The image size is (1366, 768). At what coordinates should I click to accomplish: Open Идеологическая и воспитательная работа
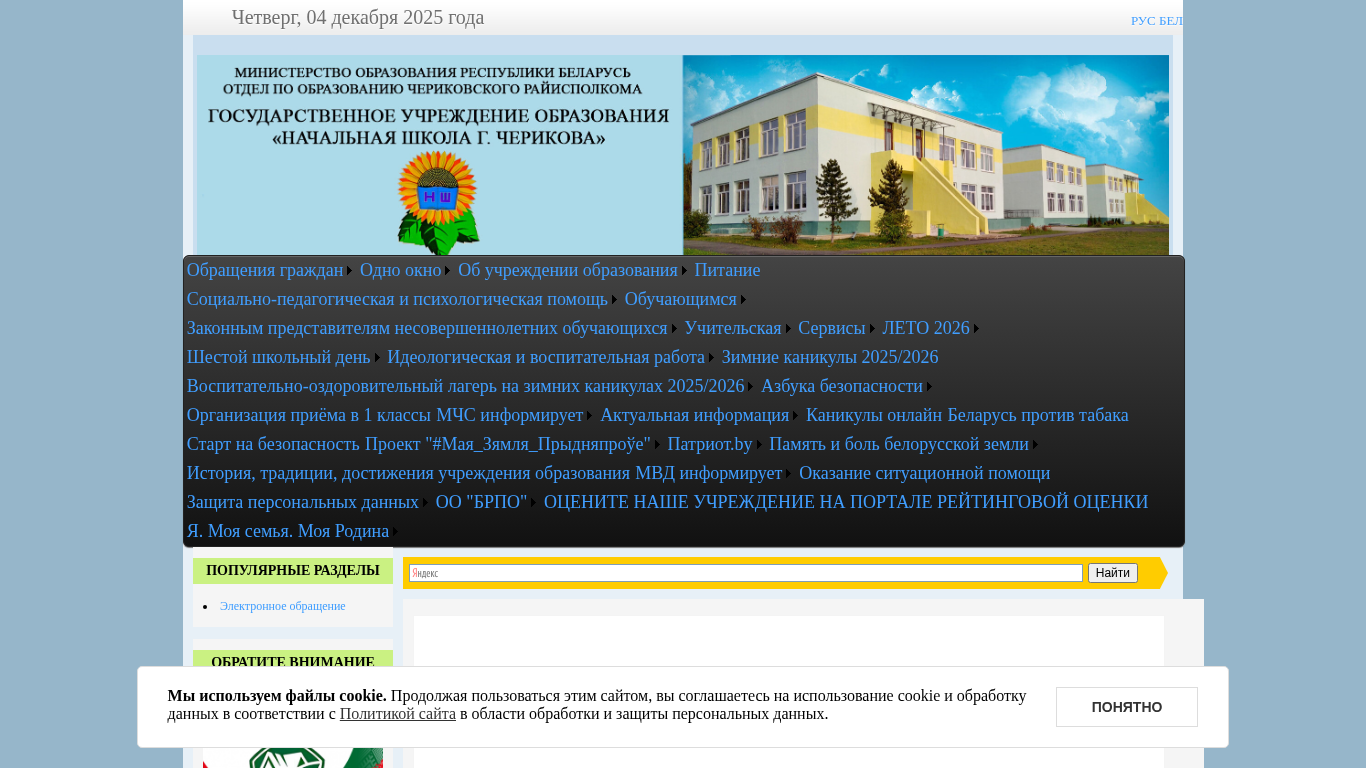click(x=546, y=357)
